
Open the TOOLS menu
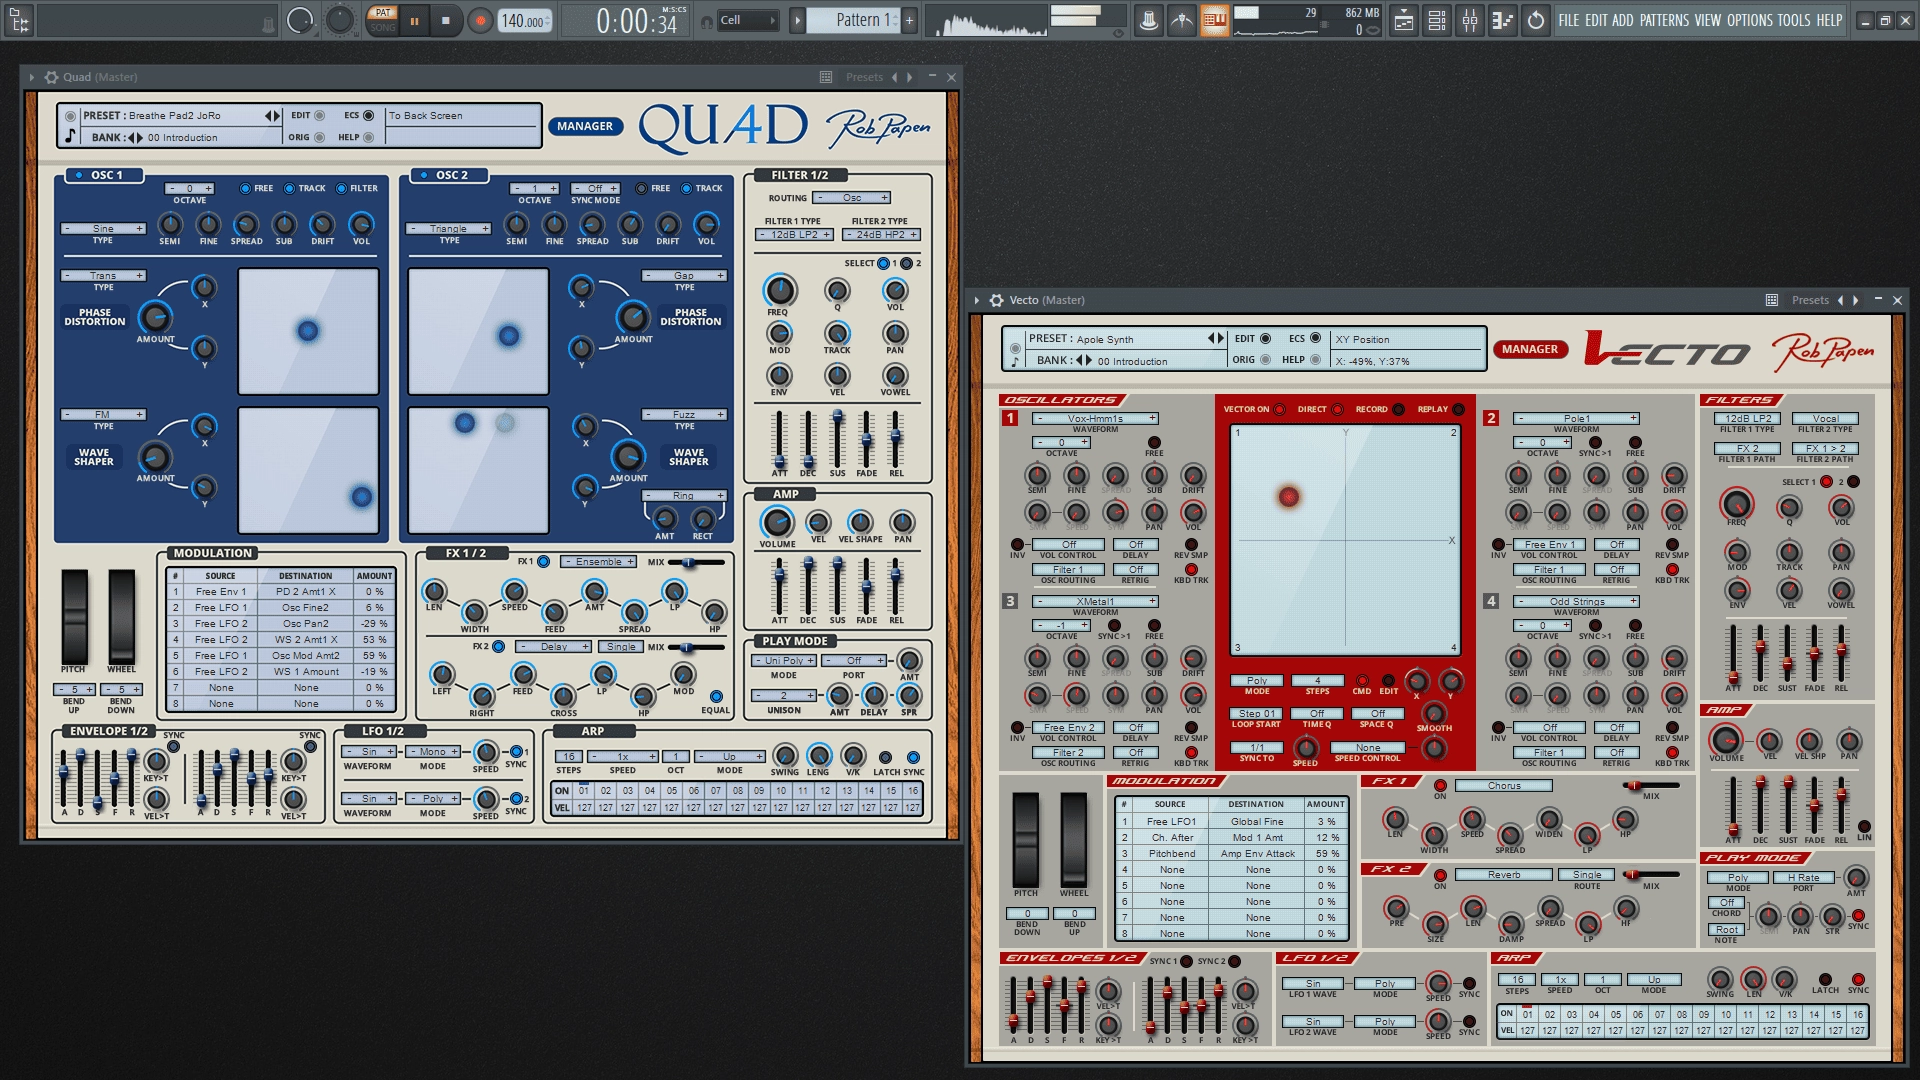click(x=1794, y=20)
